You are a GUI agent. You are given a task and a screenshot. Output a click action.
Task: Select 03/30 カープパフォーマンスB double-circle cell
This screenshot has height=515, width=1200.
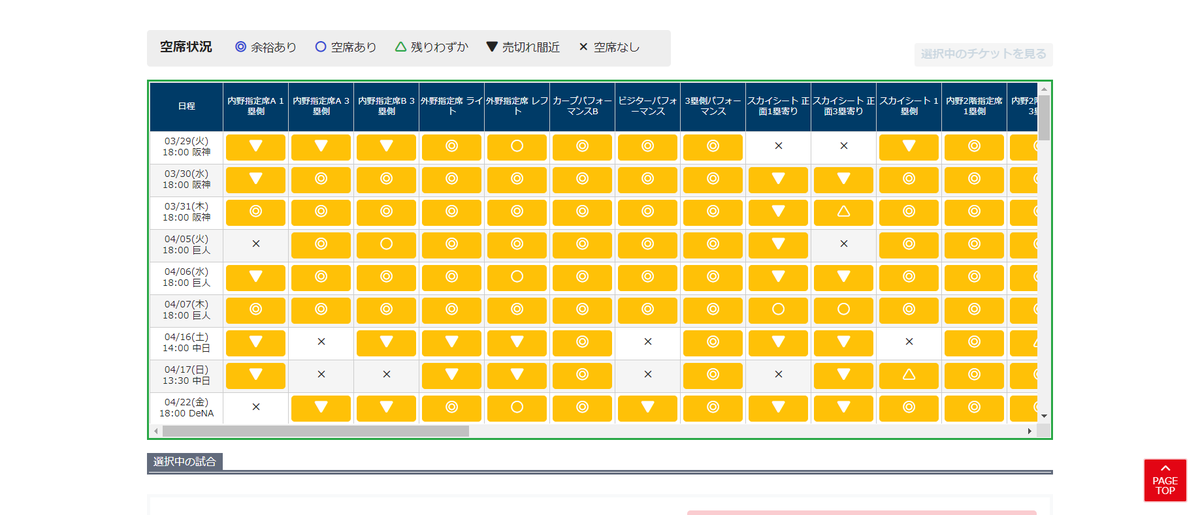coord(582,180)
